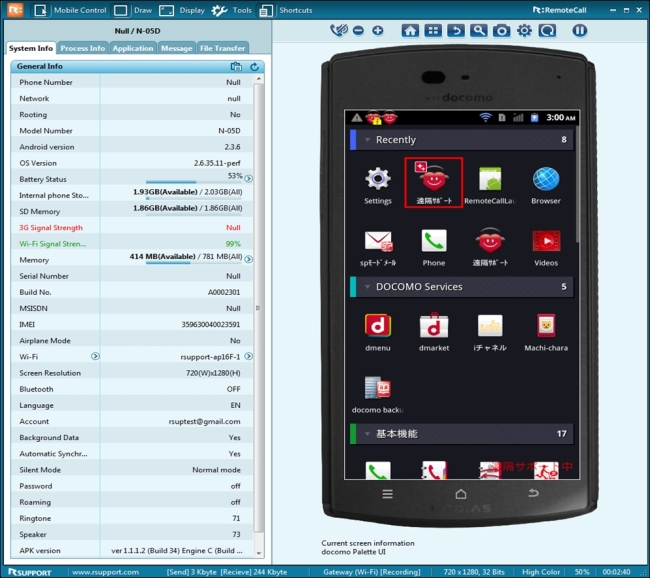The image size is (650, 578).
Task: Open iチャネル app icon
Action: 490,333
